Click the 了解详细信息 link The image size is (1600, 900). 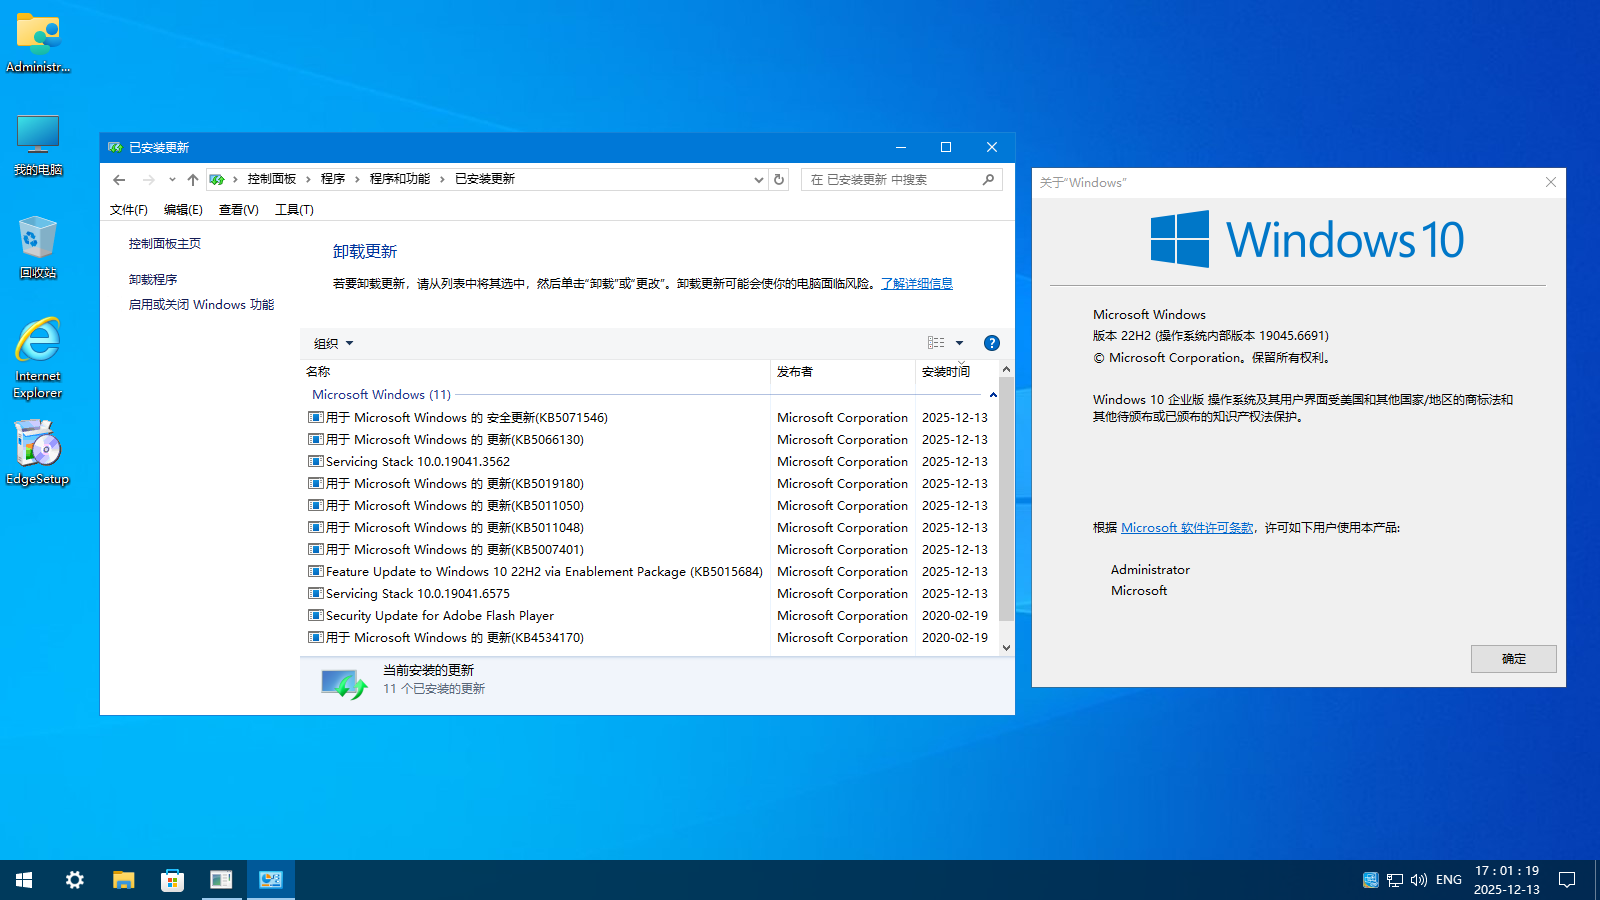coord(917,284)
